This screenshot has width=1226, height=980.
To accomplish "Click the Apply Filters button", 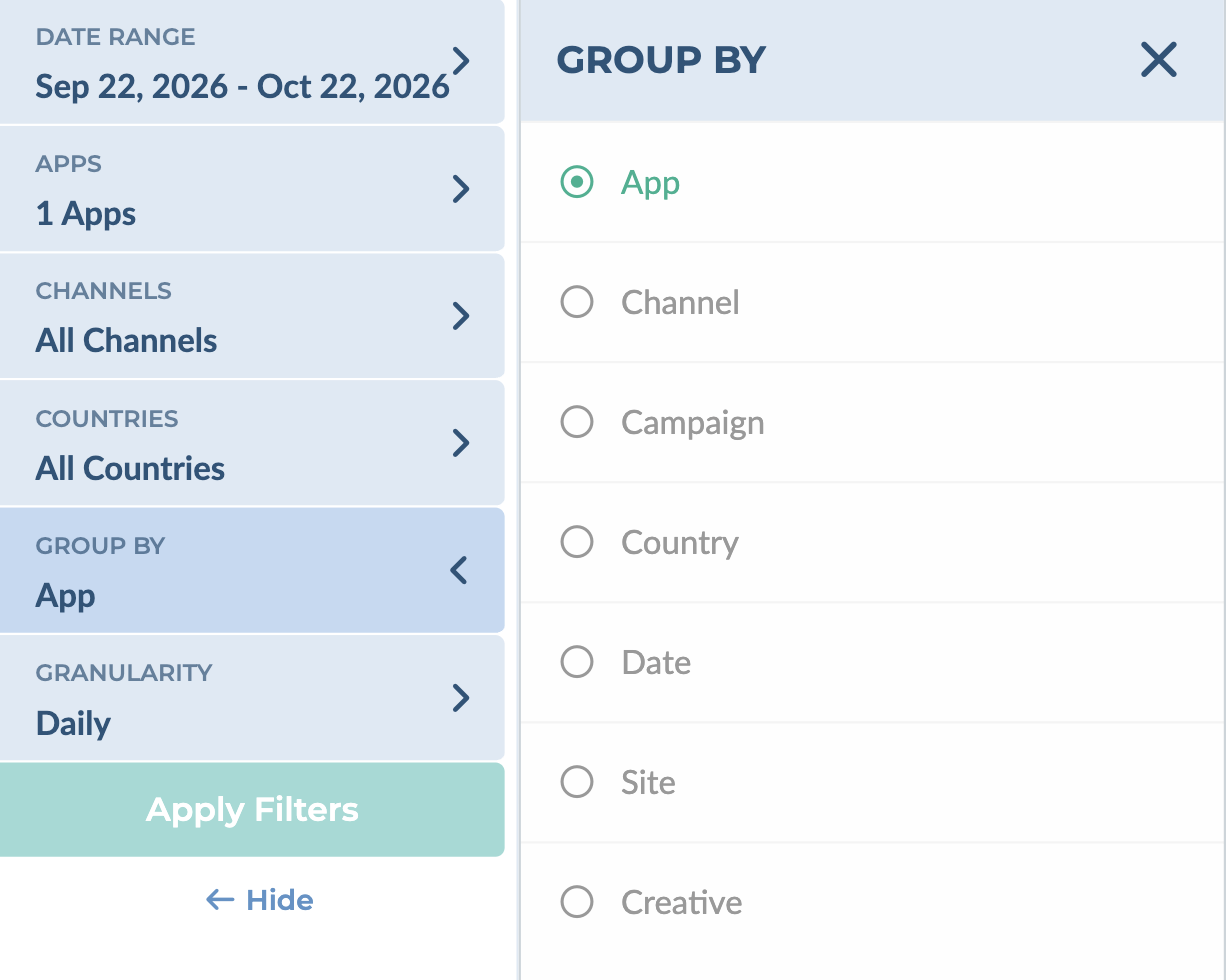I will [252, 810].
